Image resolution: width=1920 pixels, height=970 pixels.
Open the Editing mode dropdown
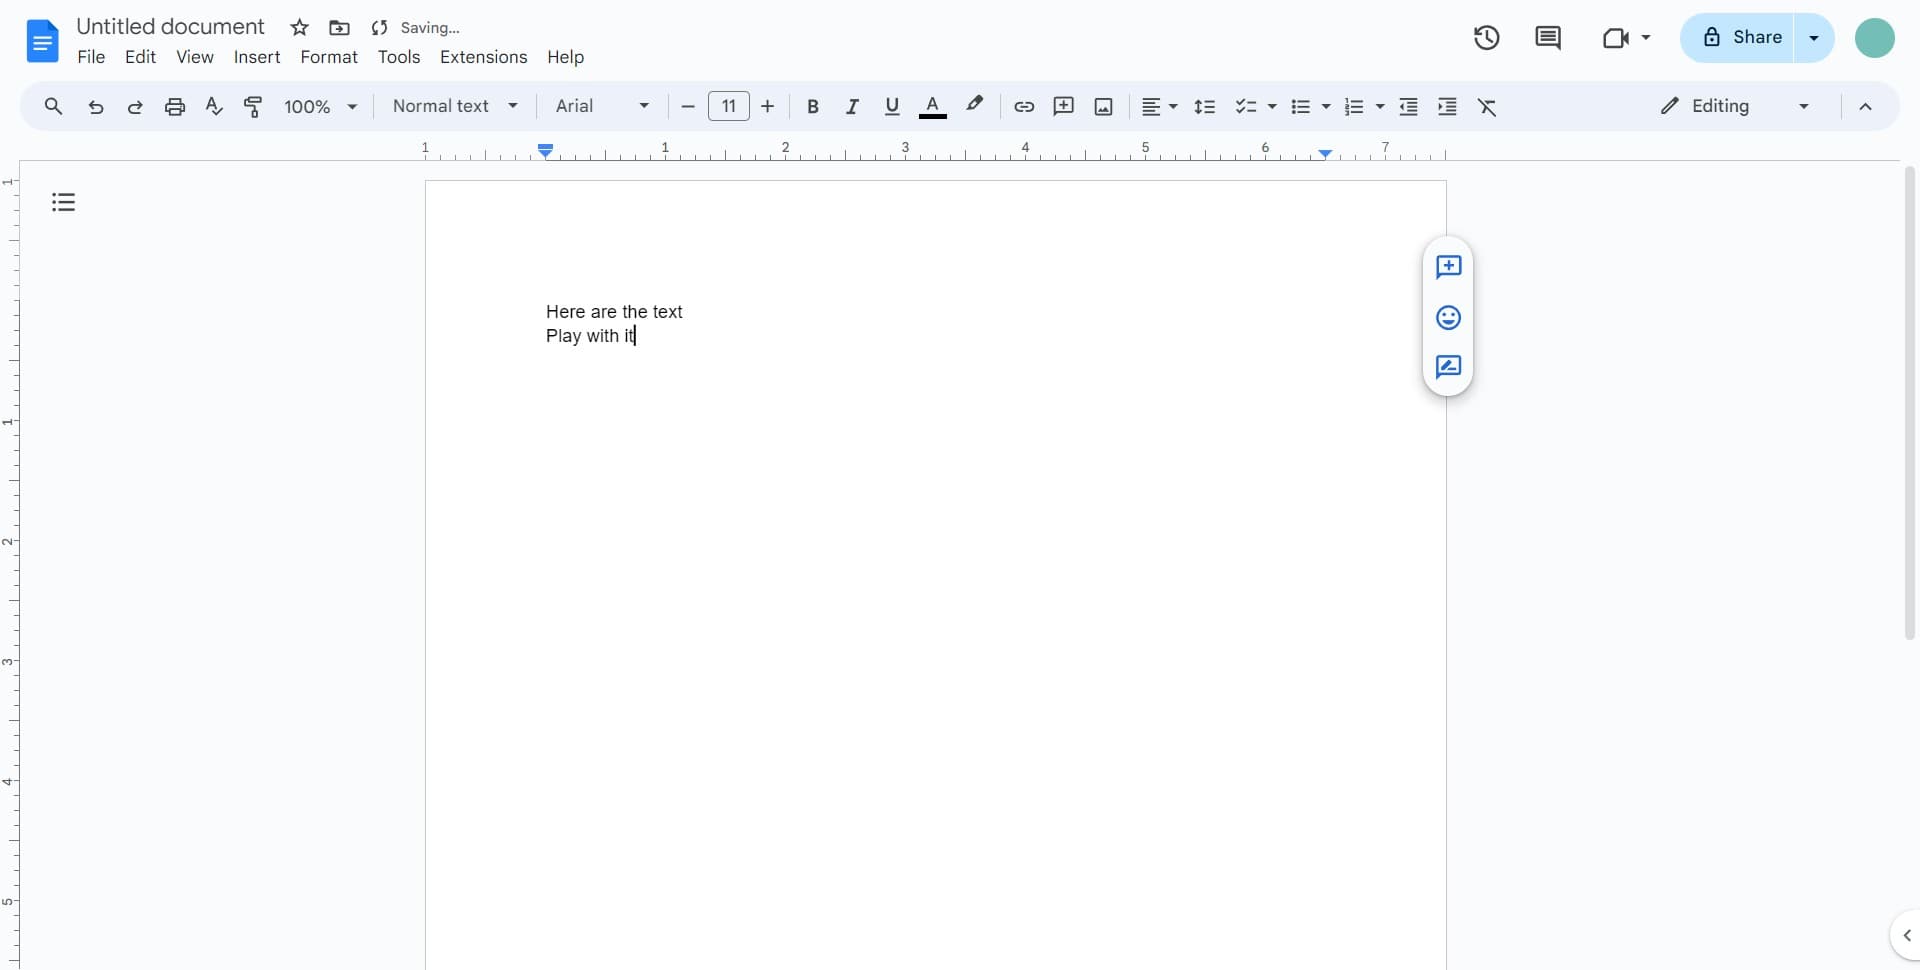[1734, 106]
